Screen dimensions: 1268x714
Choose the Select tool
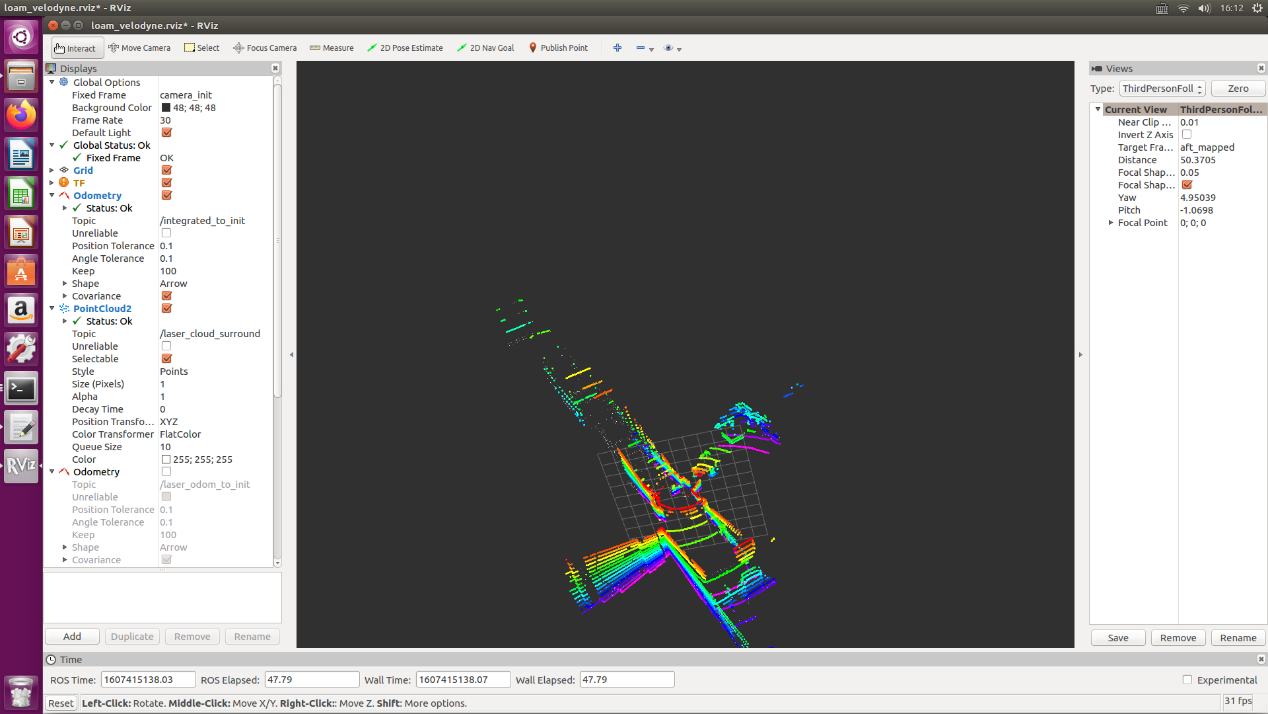(202, 48)
